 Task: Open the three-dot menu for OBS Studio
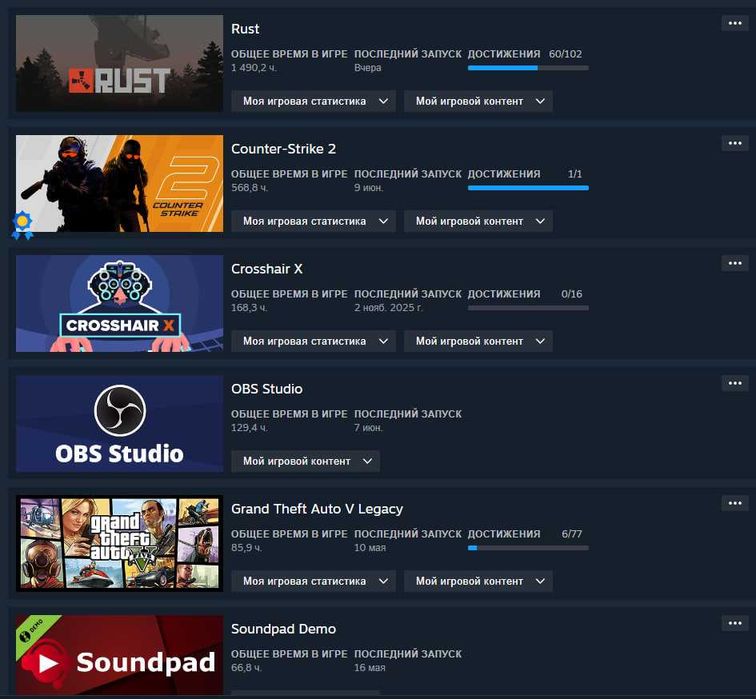pyautogui.click(x=735, y=383)
